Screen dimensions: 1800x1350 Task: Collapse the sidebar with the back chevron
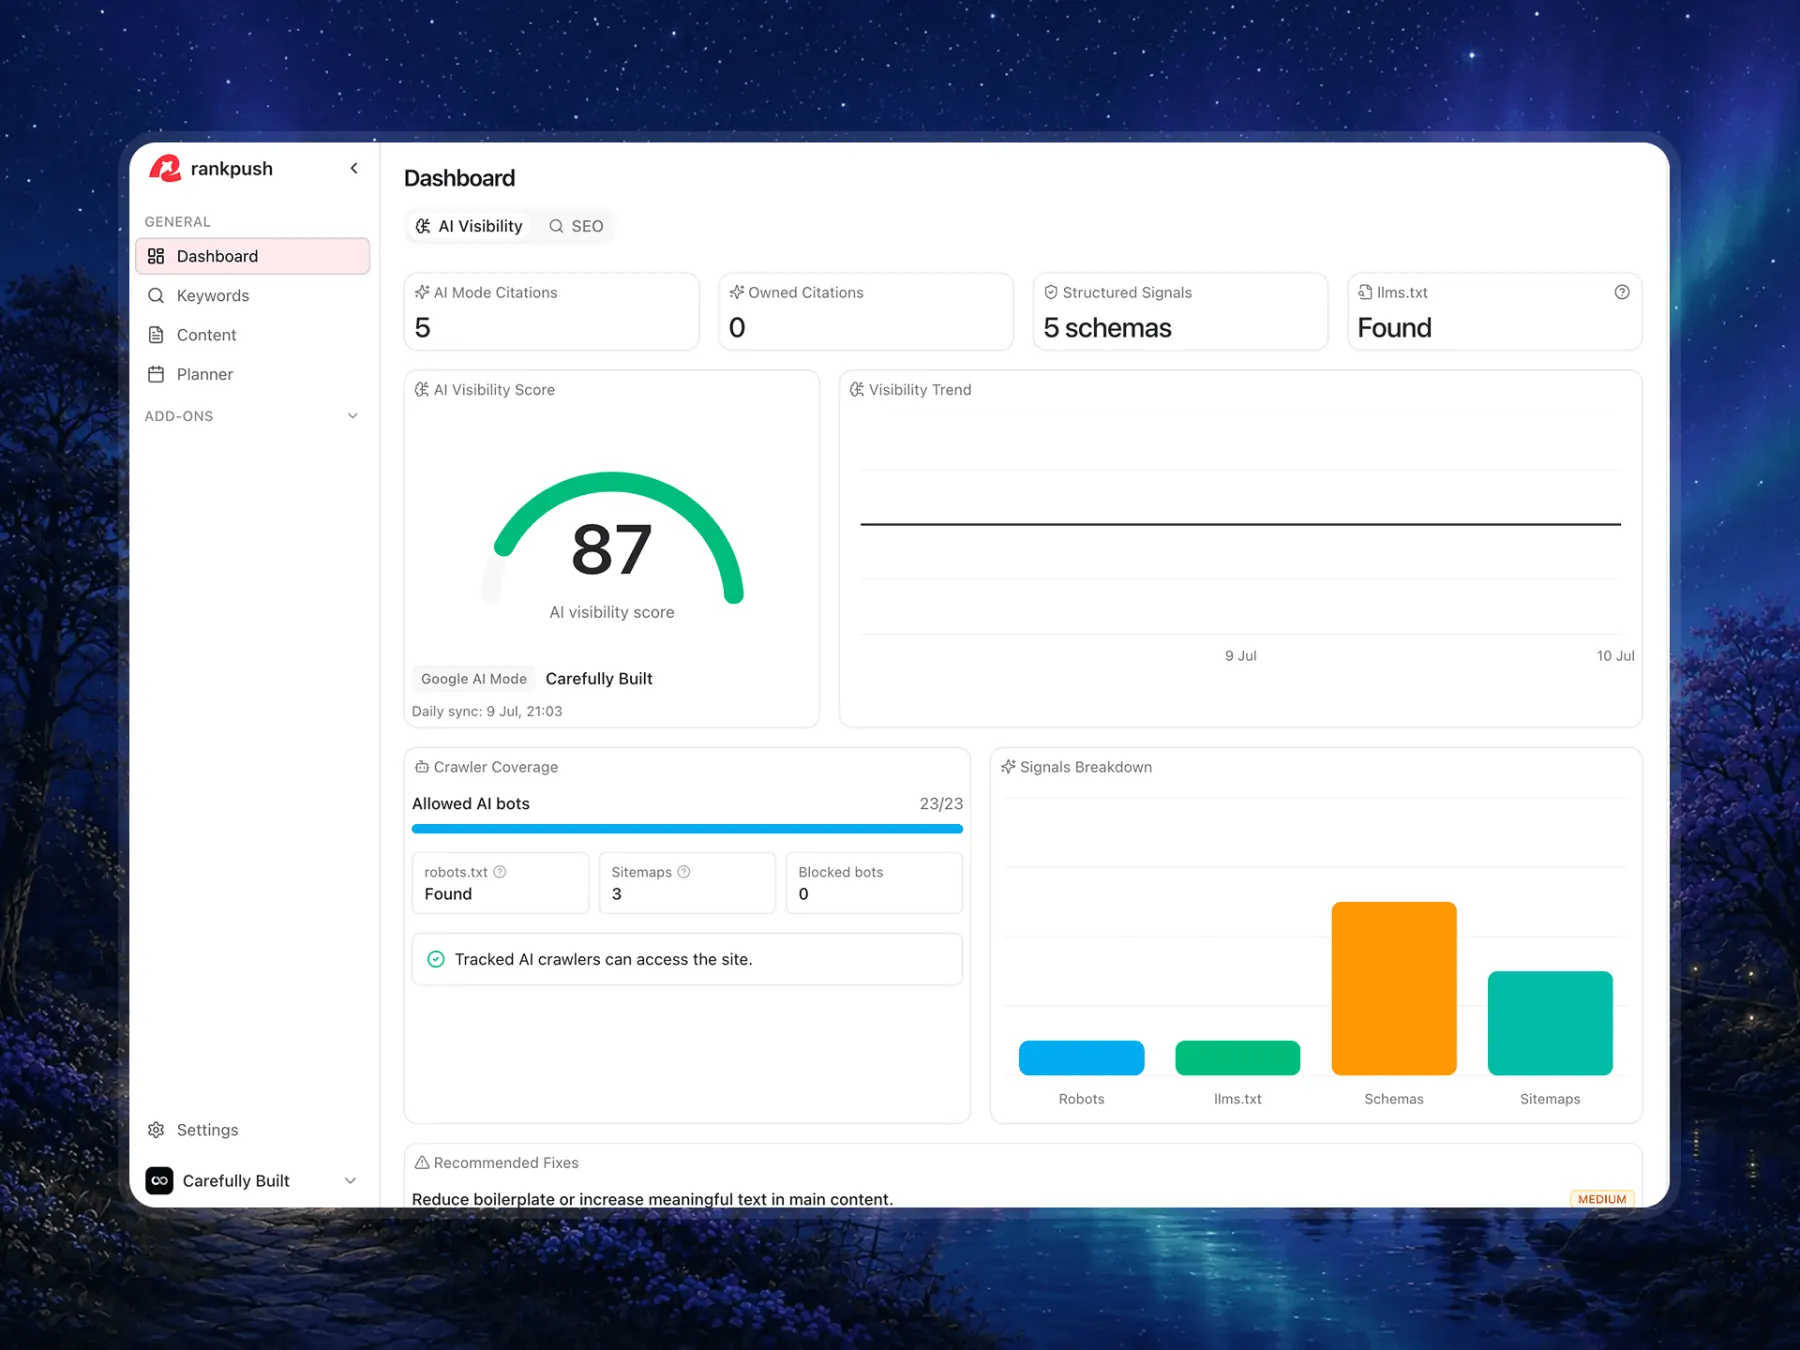click(354, 168)
